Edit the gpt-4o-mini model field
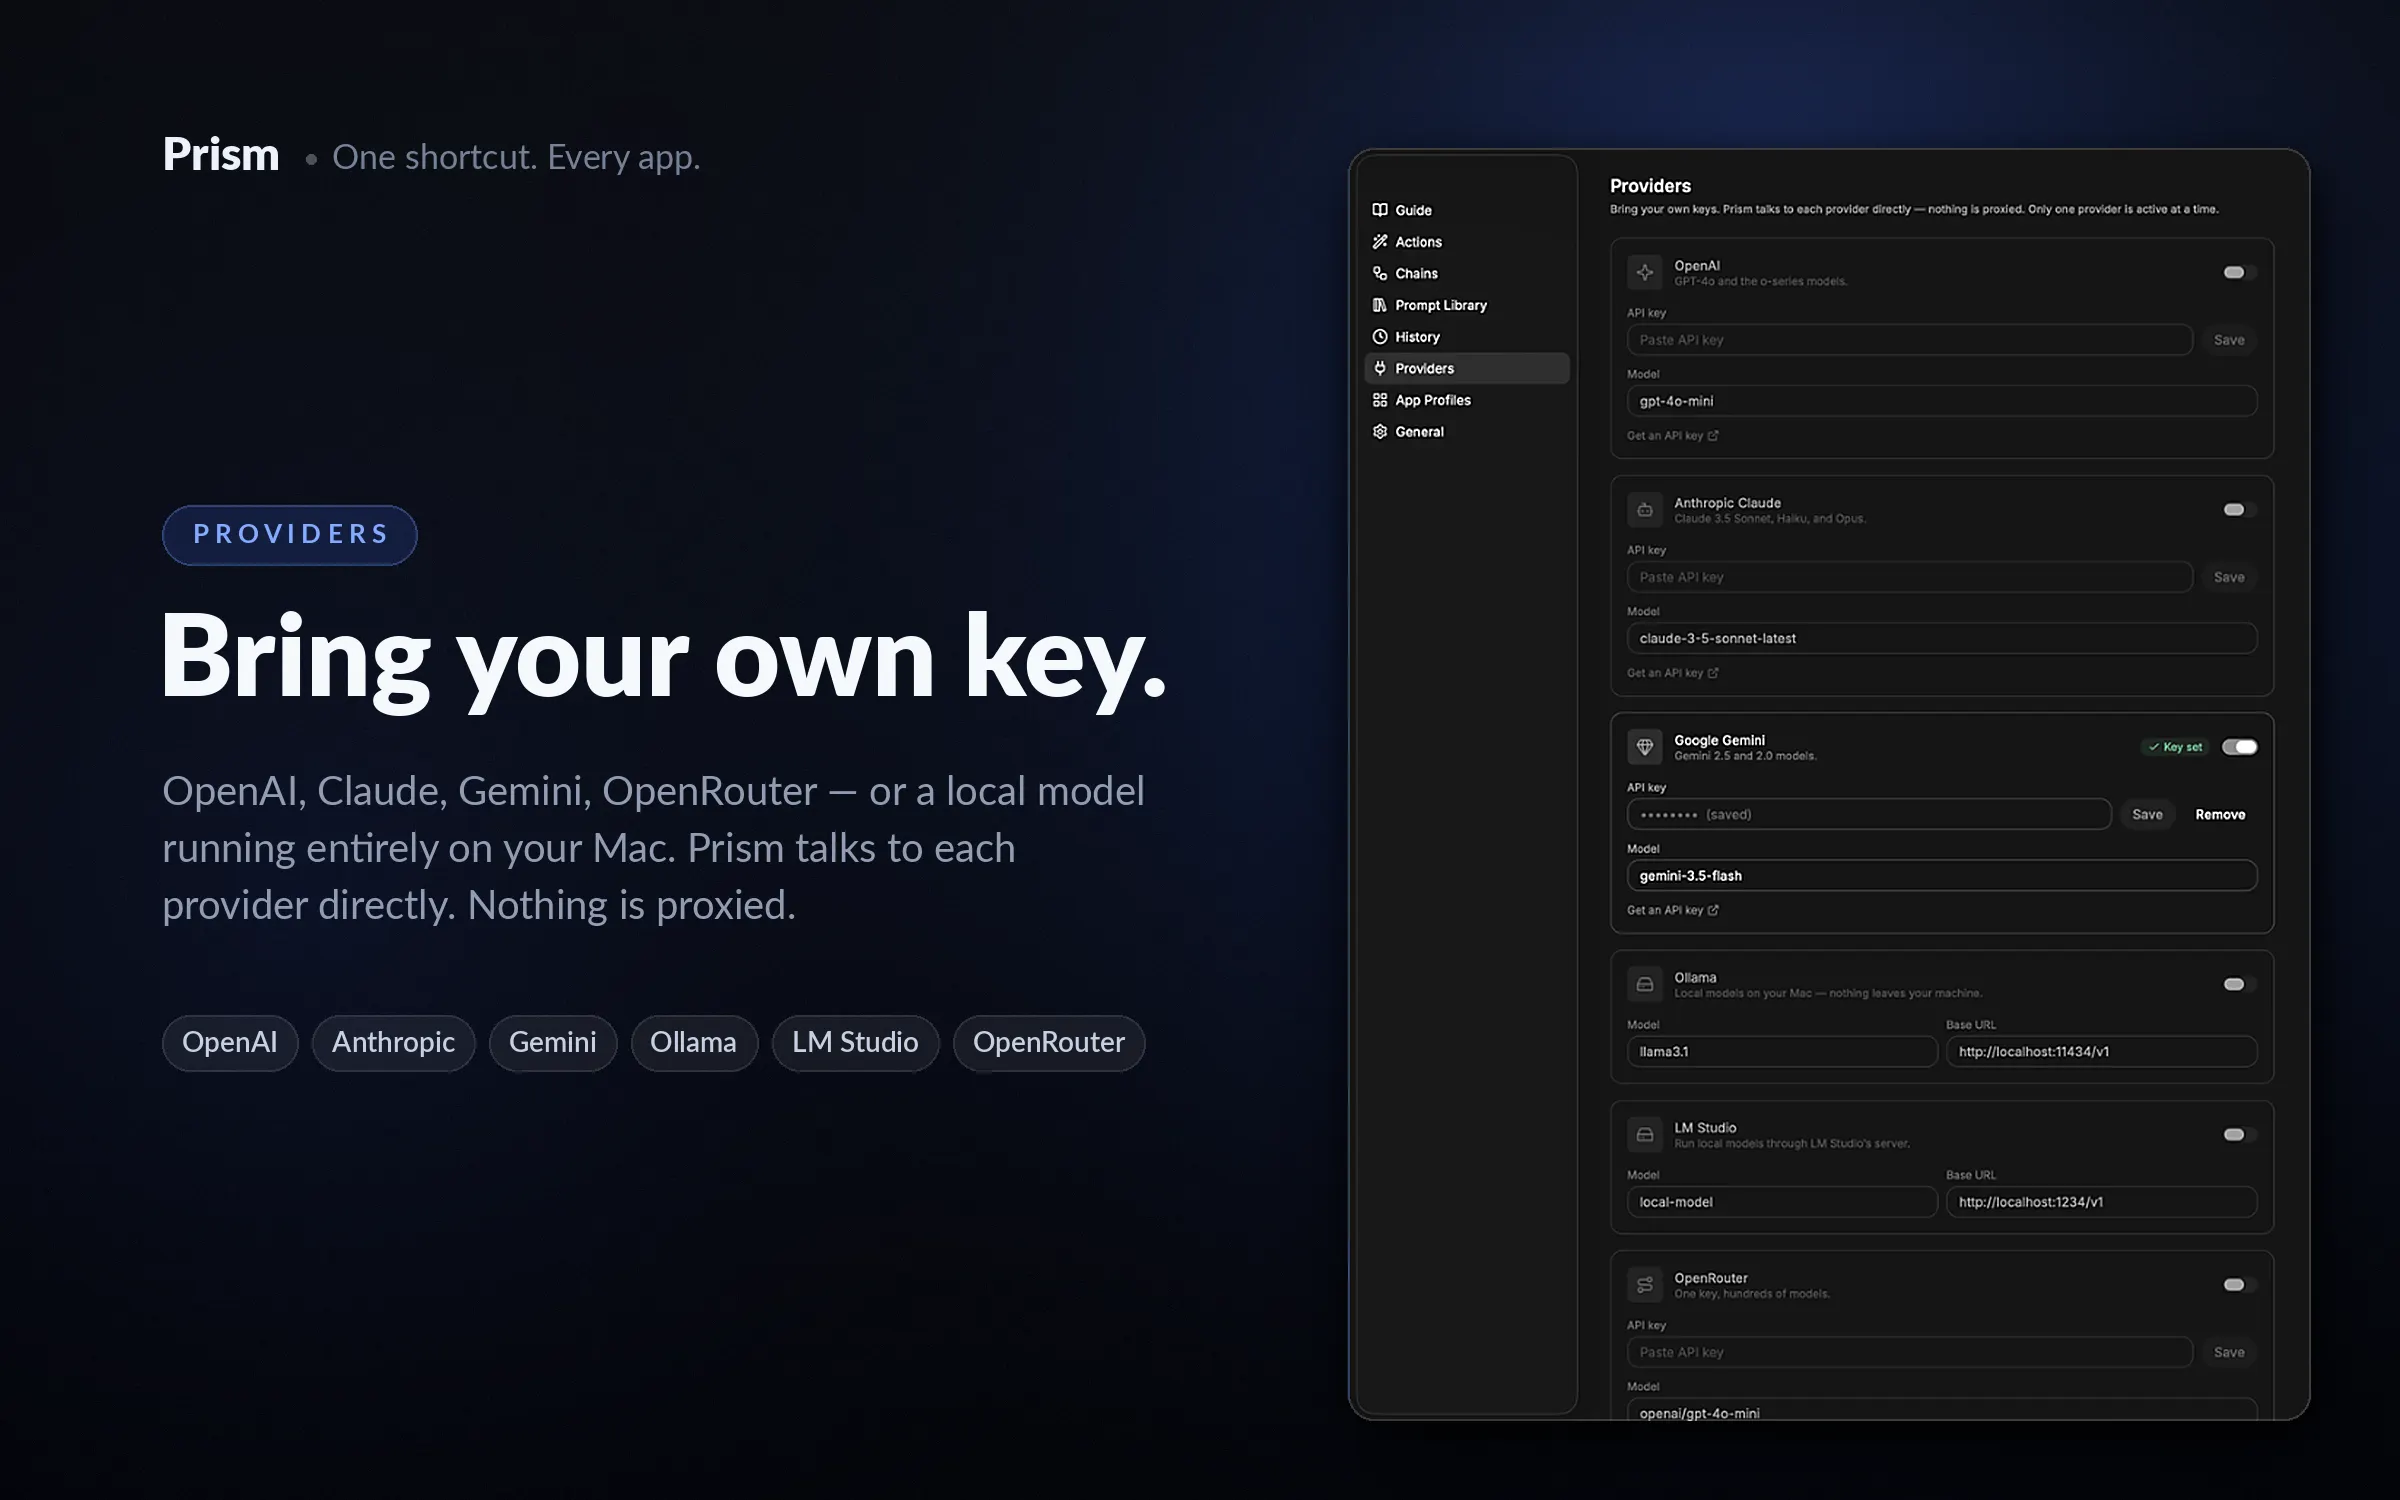 [1942, 401]
